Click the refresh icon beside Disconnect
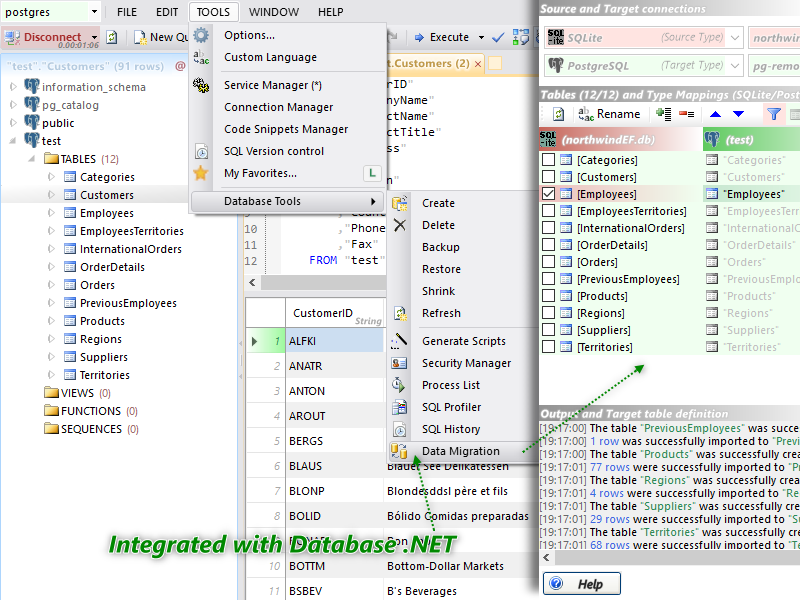 point(112,37)
